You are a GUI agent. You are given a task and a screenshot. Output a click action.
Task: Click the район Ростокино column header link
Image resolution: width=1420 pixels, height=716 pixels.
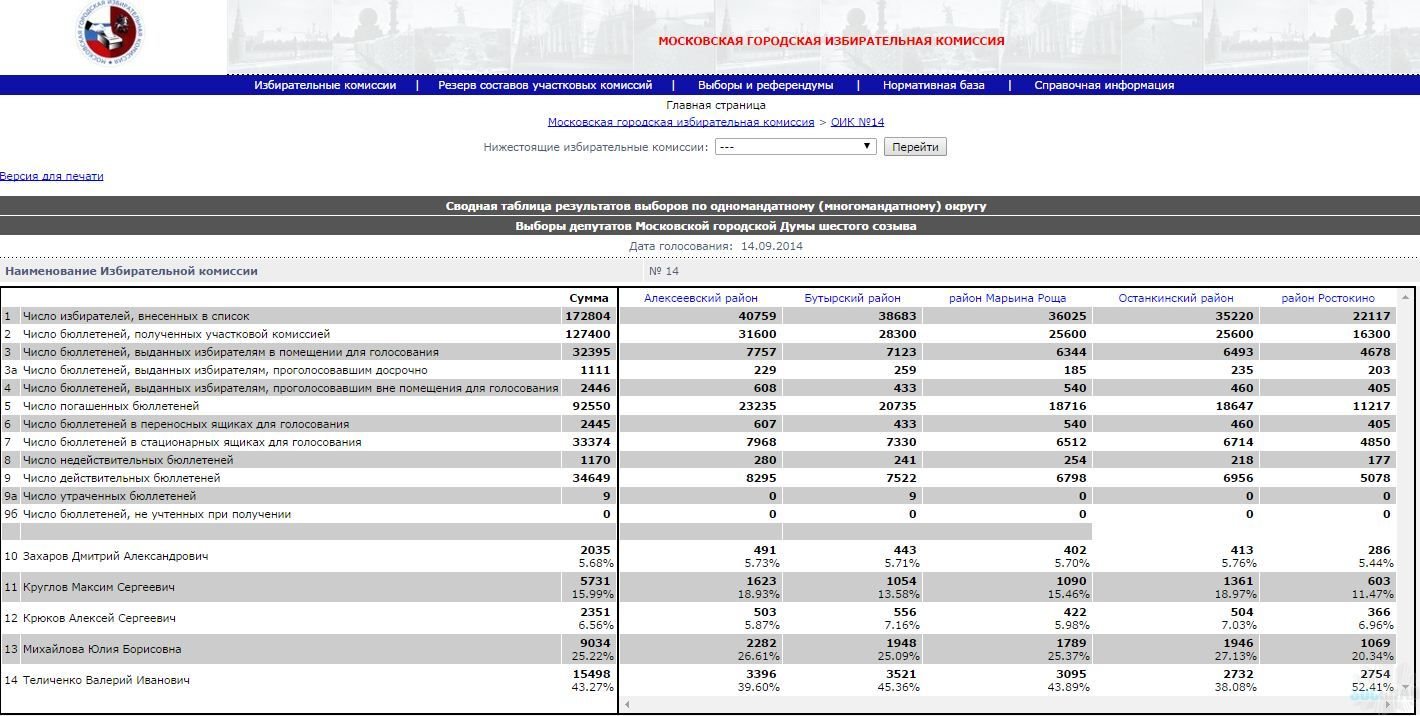tap(1328, 298)
